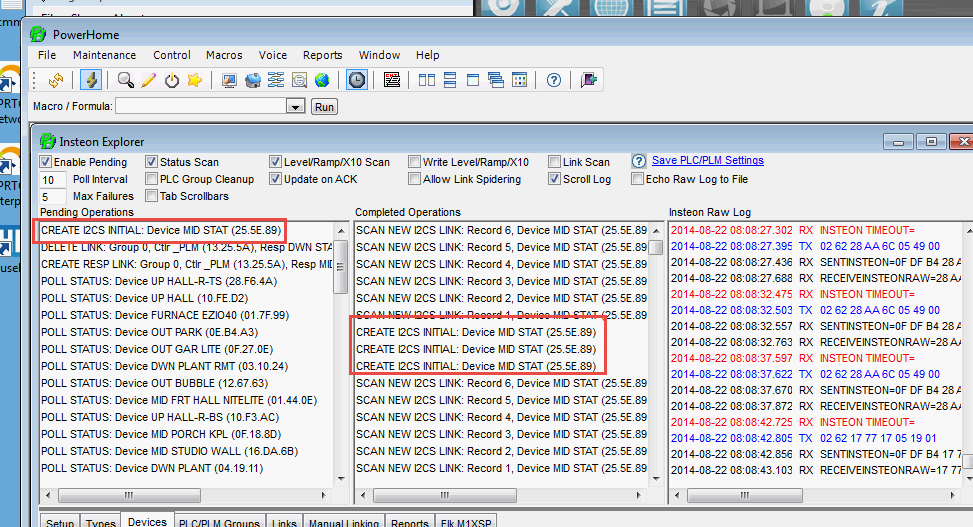Enable the Tab Scrollbars checkbox
Screen dimensions: 973x527
[151, 196]
